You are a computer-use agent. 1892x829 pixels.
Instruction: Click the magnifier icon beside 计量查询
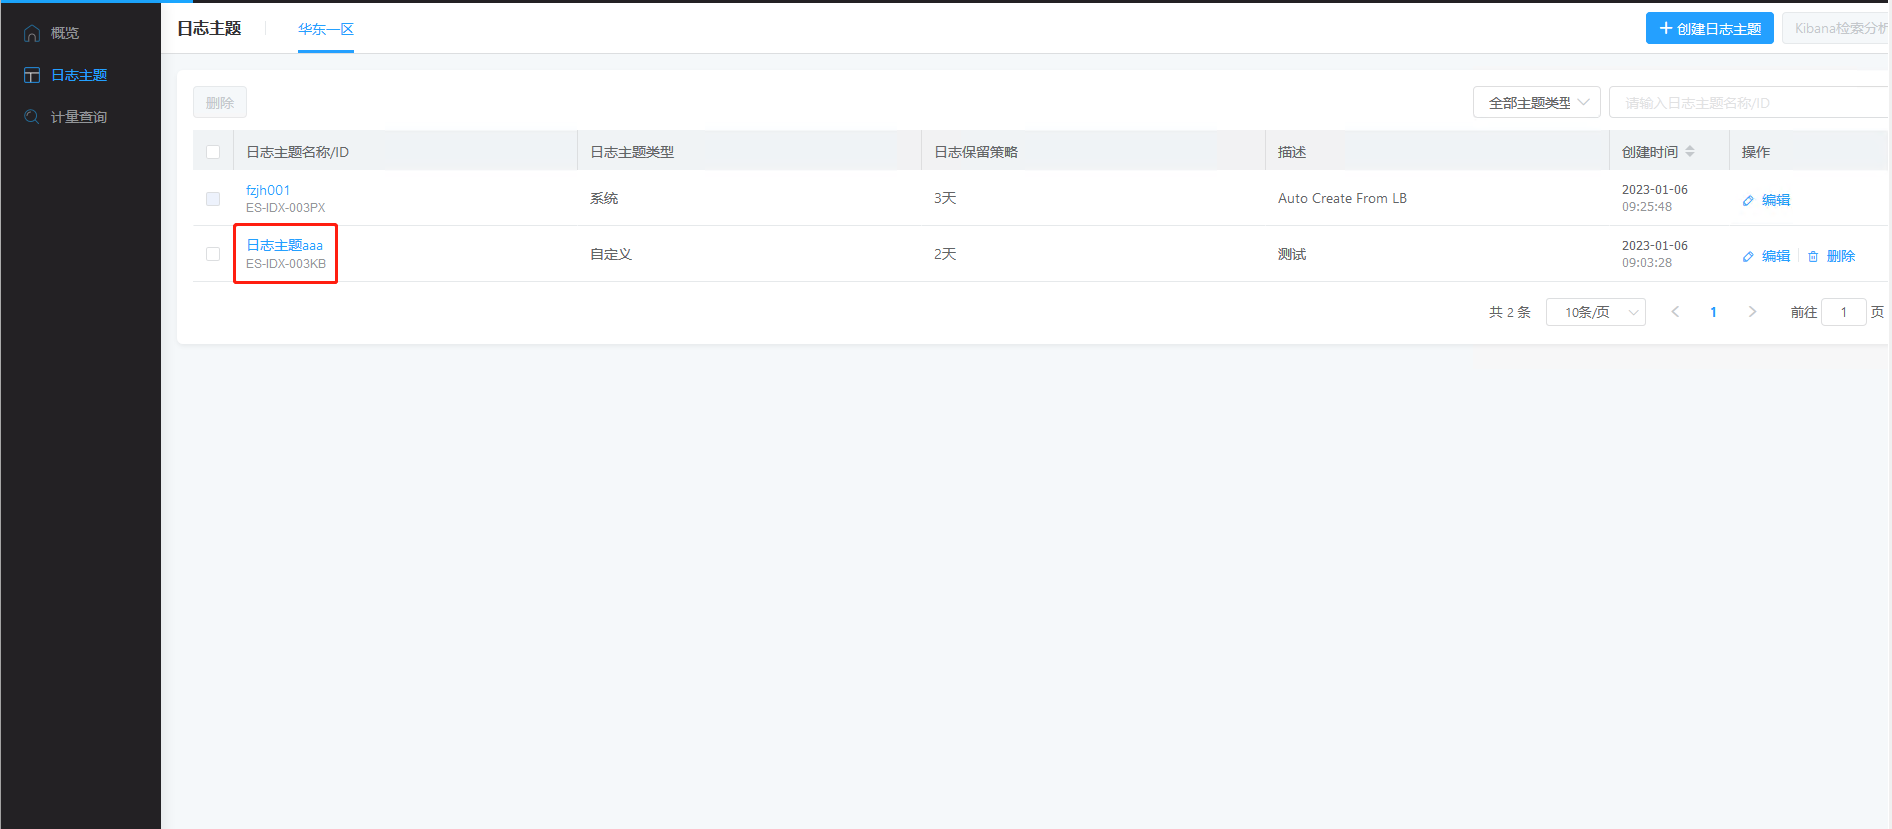[32, 117]
